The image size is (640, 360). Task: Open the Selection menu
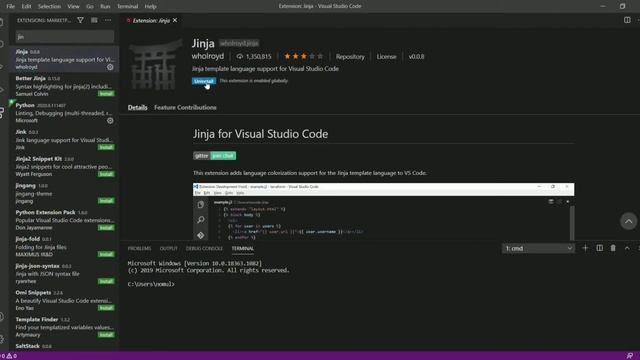click(x=49, y=6)
